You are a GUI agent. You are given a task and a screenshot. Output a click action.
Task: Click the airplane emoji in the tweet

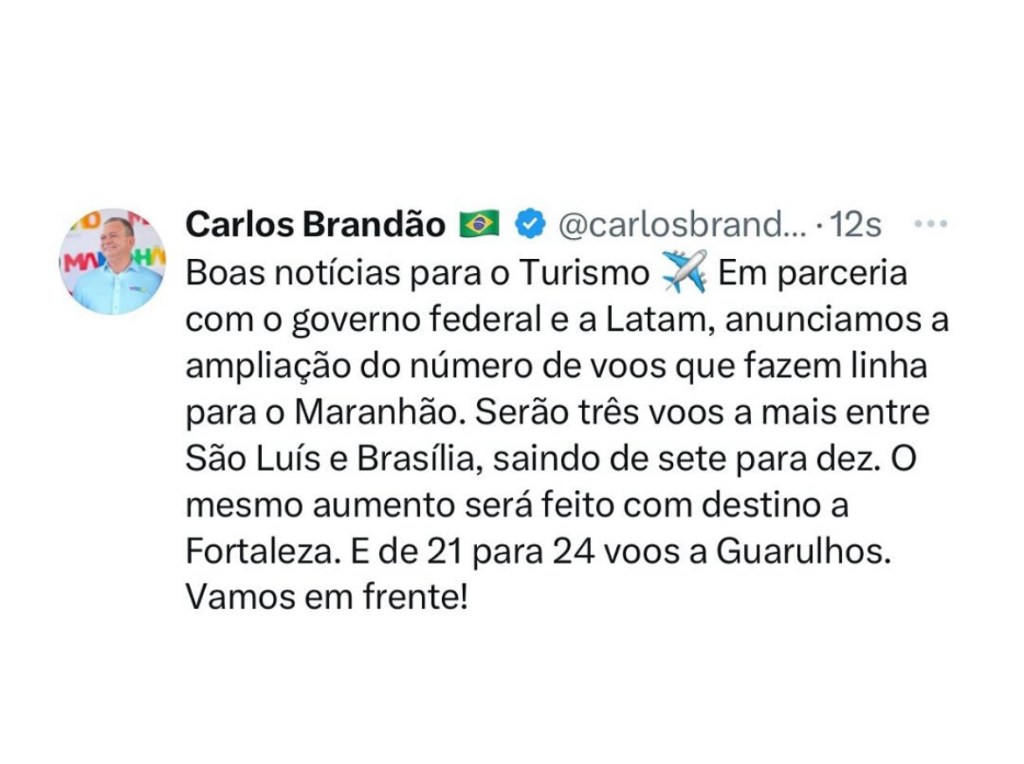684,273
